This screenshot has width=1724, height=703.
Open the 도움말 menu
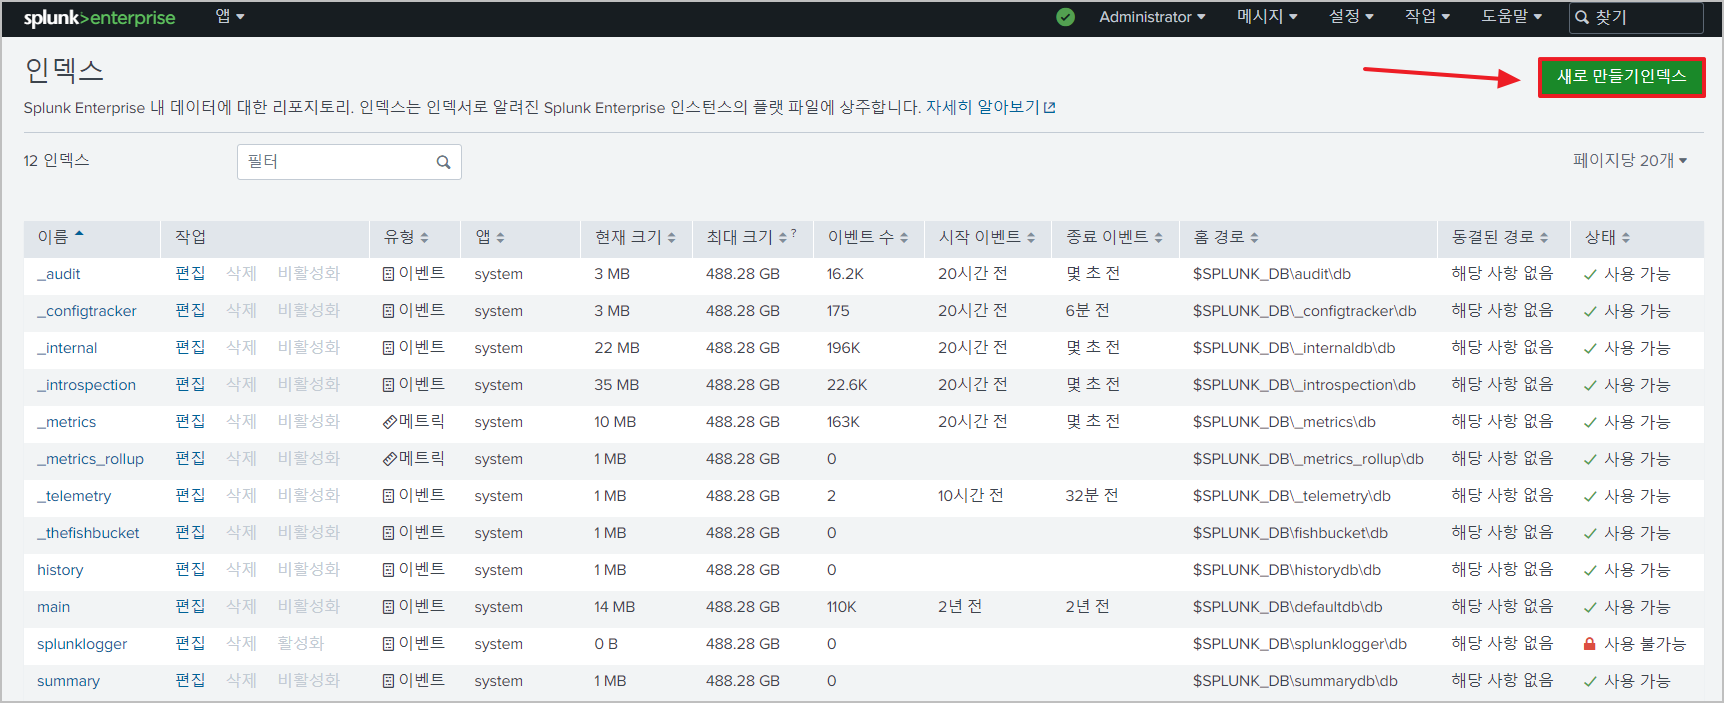pyautogui.click(x=1511, y=17)
